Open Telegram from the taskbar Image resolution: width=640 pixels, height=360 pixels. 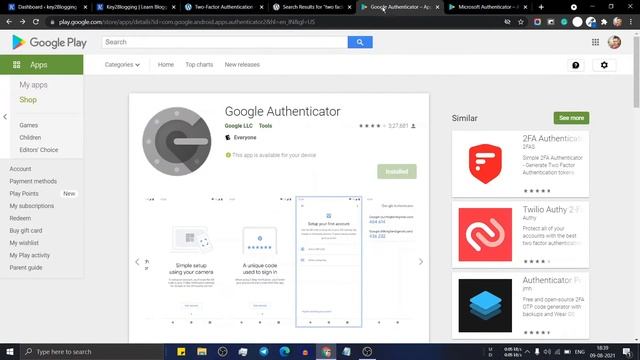(x=264, y=351)
